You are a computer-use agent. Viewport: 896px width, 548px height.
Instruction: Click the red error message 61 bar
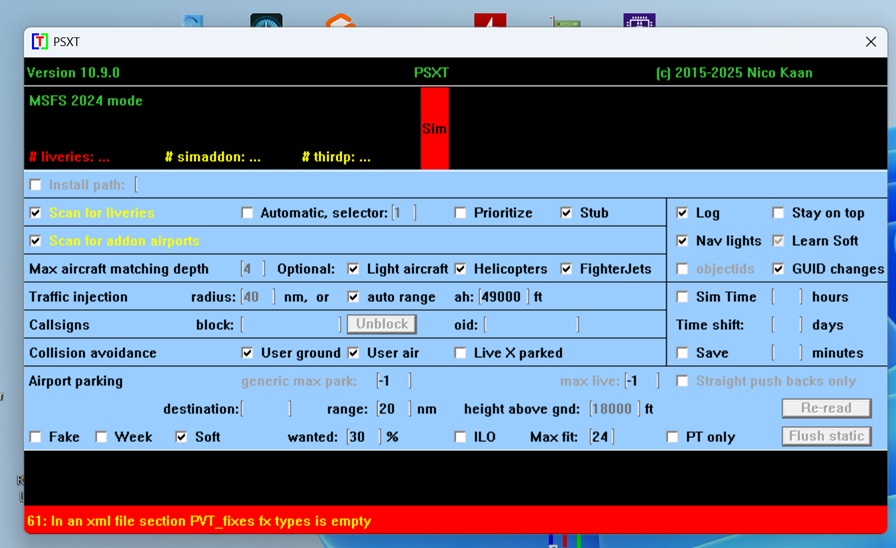[455, 520]
